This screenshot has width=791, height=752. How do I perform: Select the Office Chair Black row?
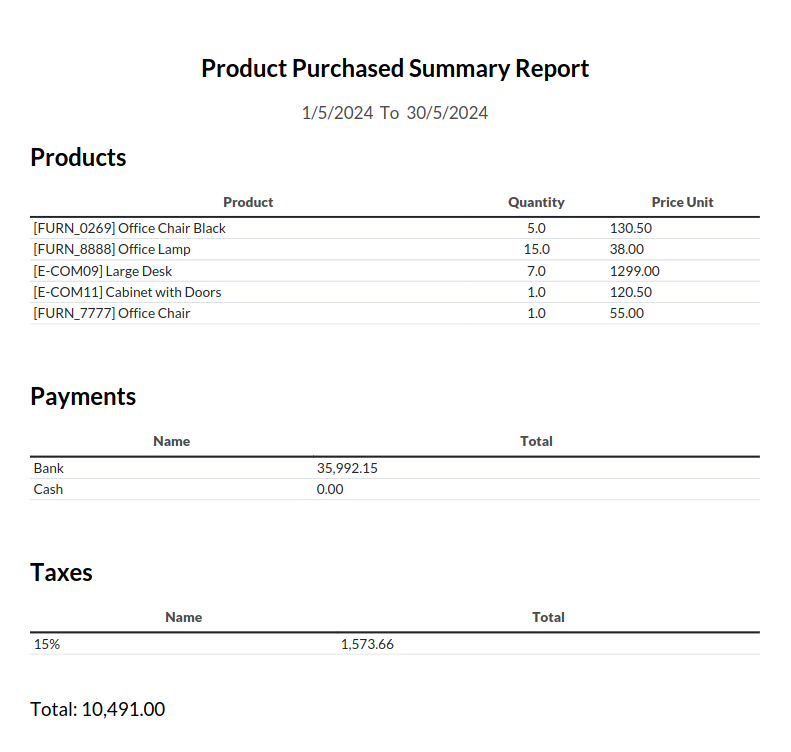[130, 228]
